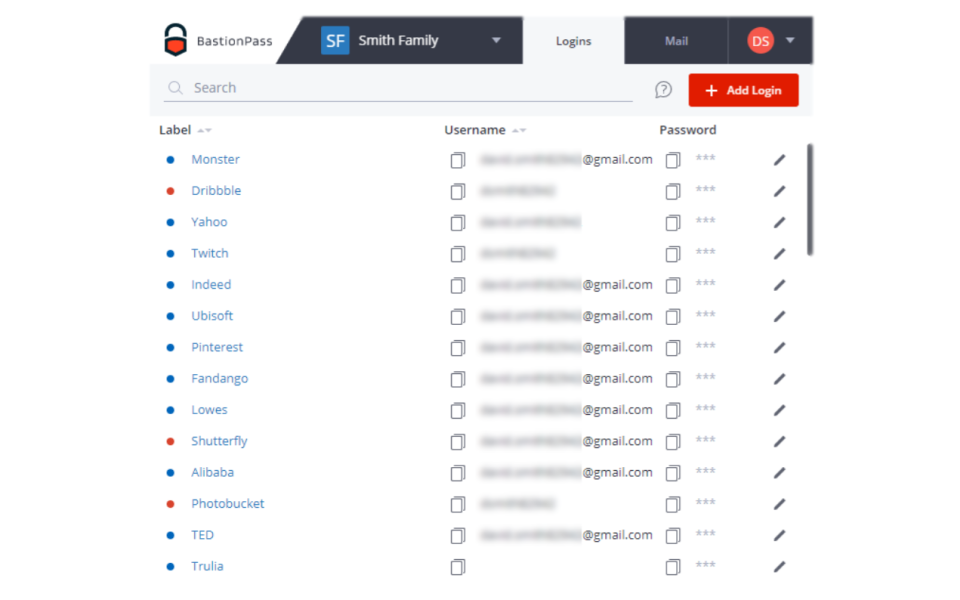The width and height of the screenshot is (960, 600).
Task: Edit the Alibaba login entry
Action: tap(779, 472)
